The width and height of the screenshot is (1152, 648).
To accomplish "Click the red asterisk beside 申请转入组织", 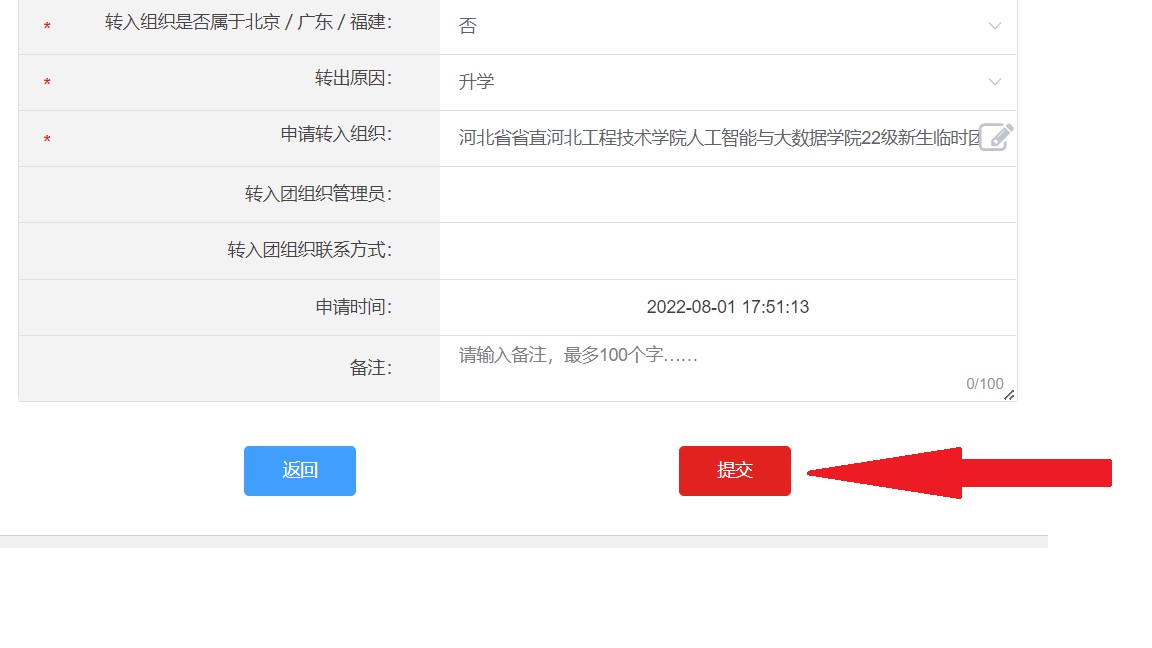I will click(x=47, y=140).
